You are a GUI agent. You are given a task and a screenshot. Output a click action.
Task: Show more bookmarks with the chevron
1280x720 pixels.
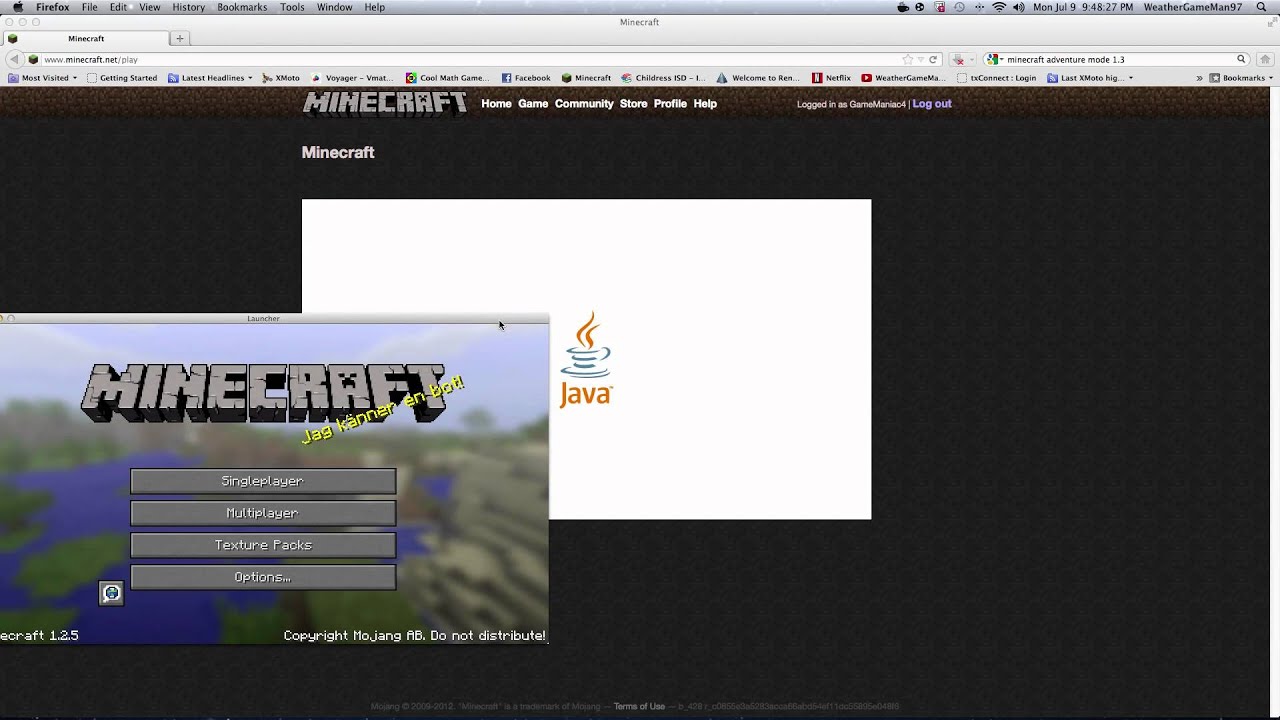point(1199,77)
